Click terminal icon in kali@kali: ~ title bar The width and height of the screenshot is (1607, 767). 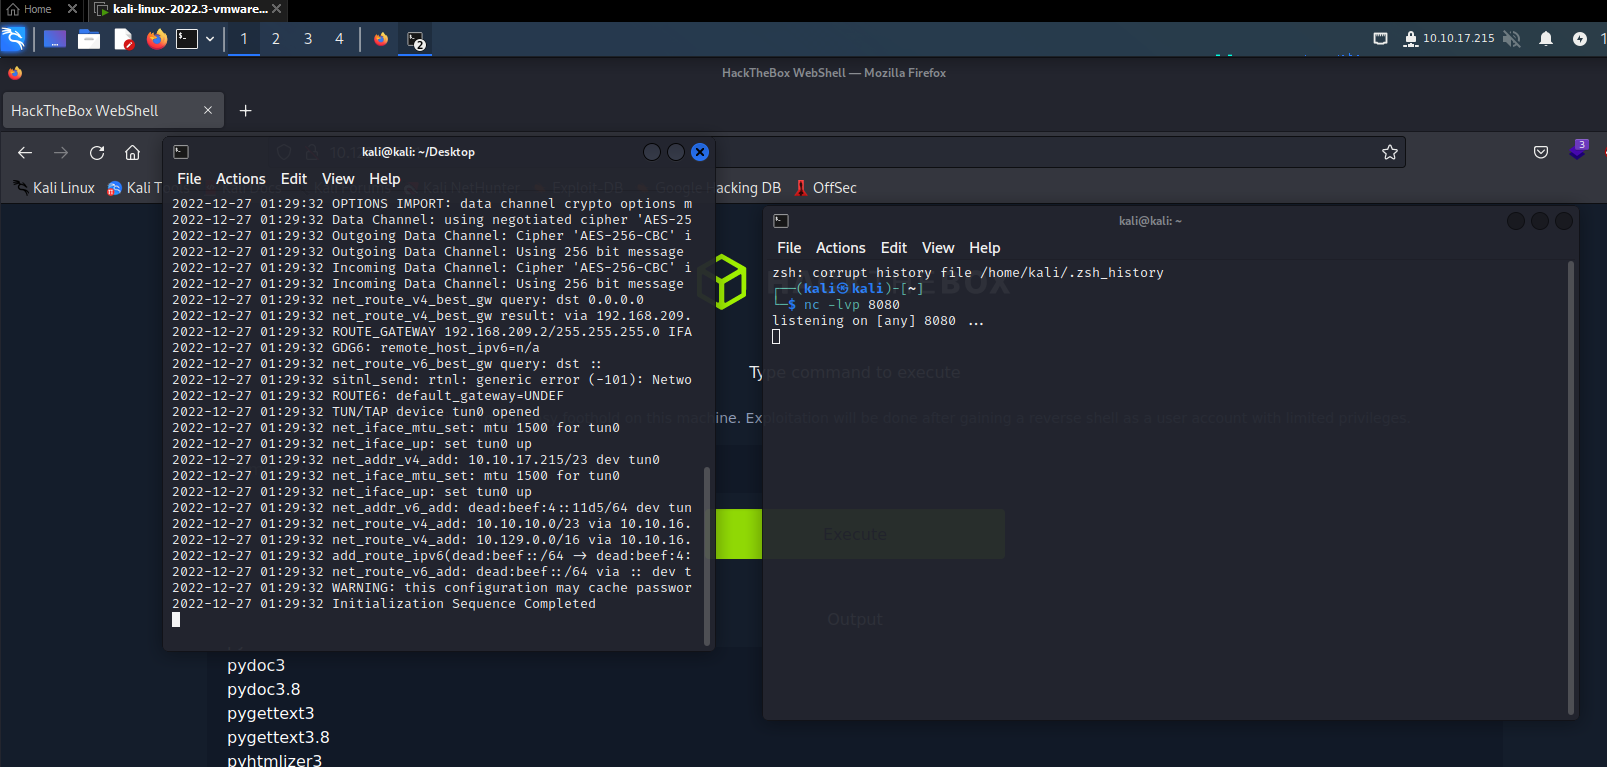(x=781, y=221)
